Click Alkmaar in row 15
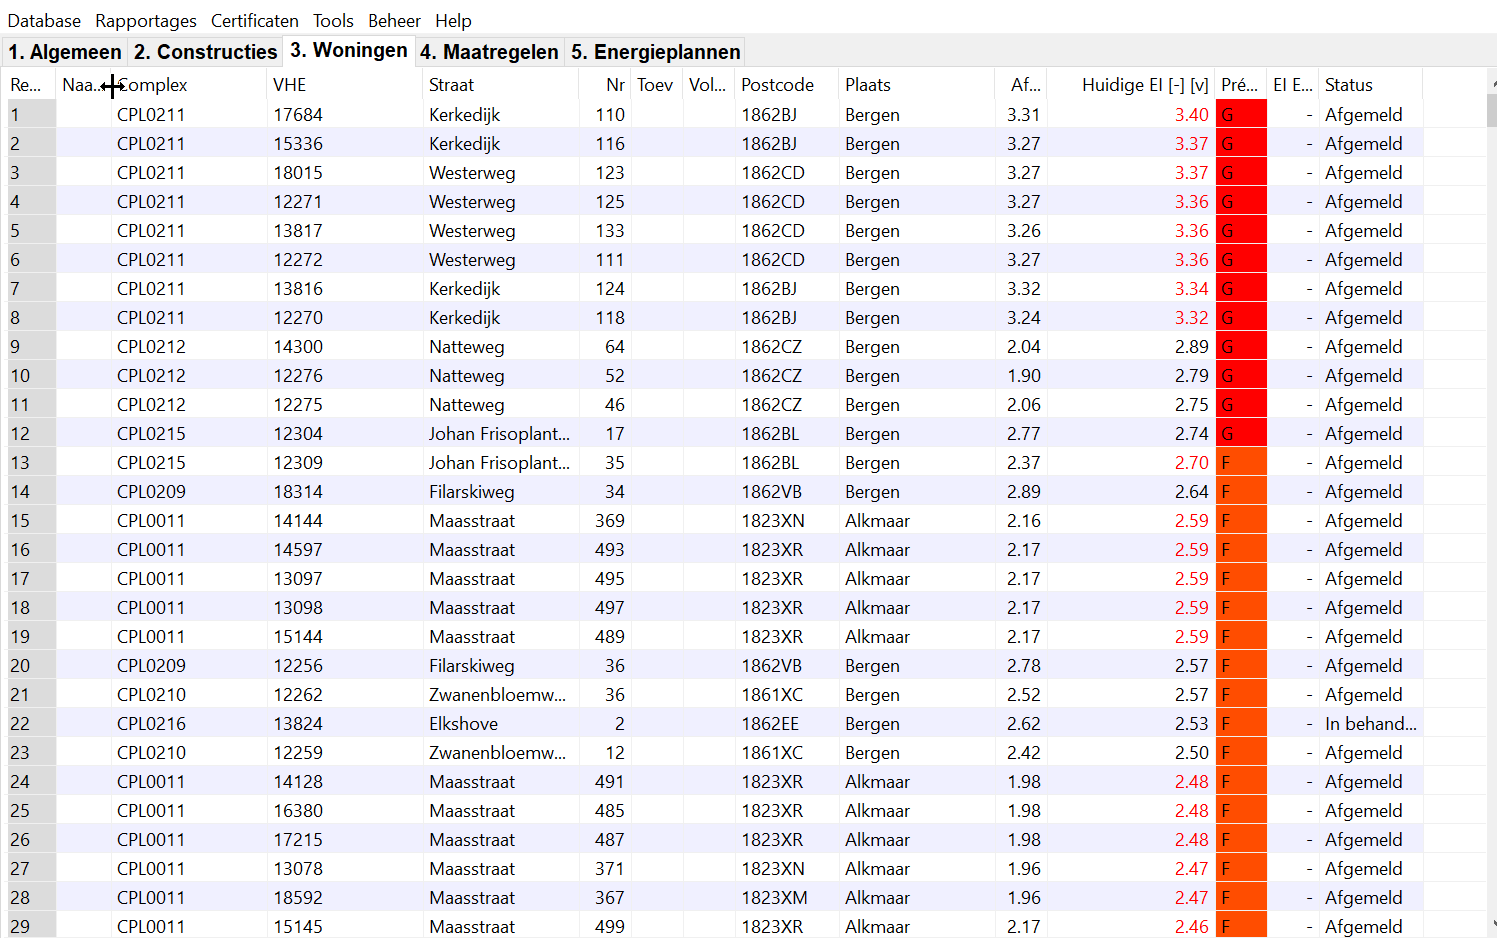 tap(877, 520)
